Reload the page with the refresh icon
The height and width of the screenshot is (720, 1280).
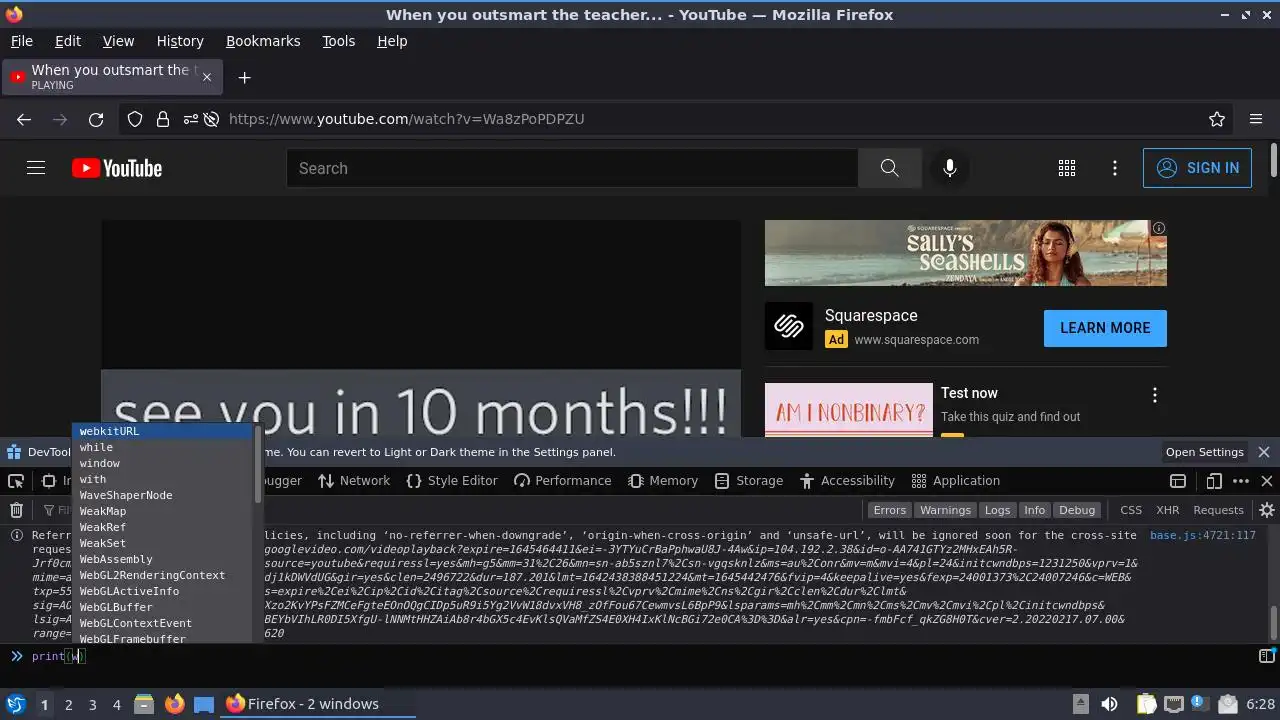click(x=96, y=119)
